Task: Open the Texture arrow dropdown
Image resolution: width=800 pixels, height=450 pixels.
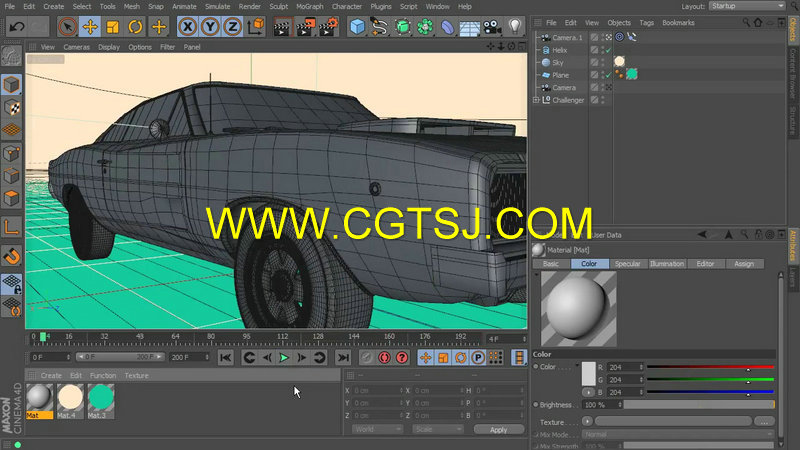Action: (588, 421)
